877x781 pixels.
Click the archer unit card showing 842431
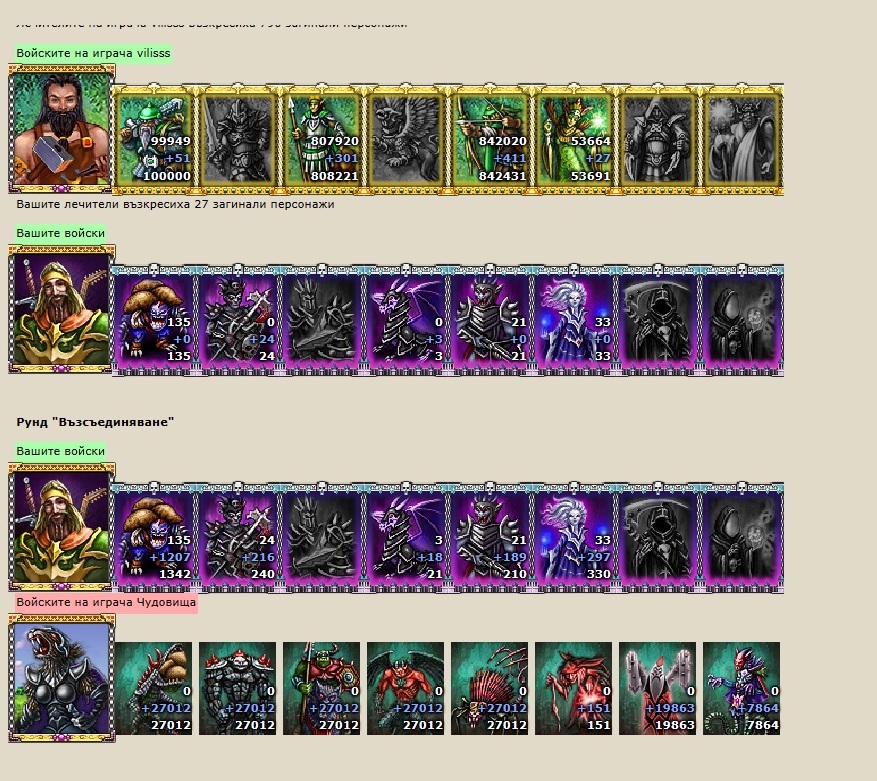pyautogui.click(x=489, y=139)
